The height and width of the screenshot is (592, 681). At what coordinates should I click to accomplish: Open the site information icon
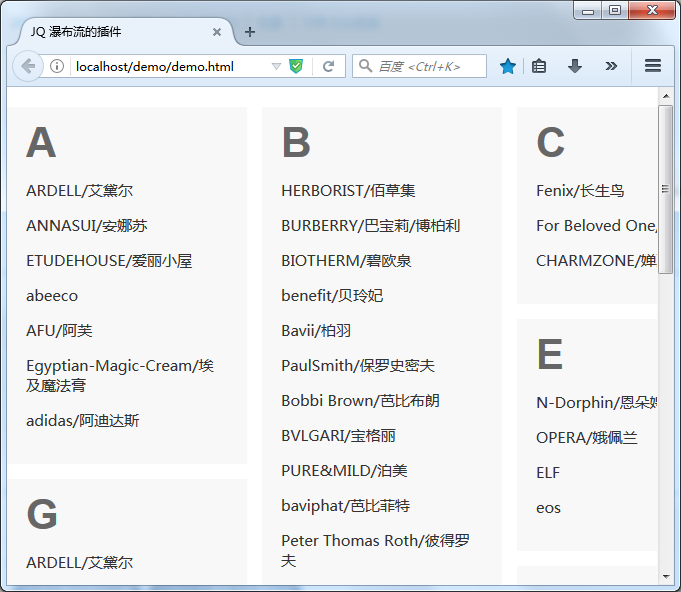[57, 66]
